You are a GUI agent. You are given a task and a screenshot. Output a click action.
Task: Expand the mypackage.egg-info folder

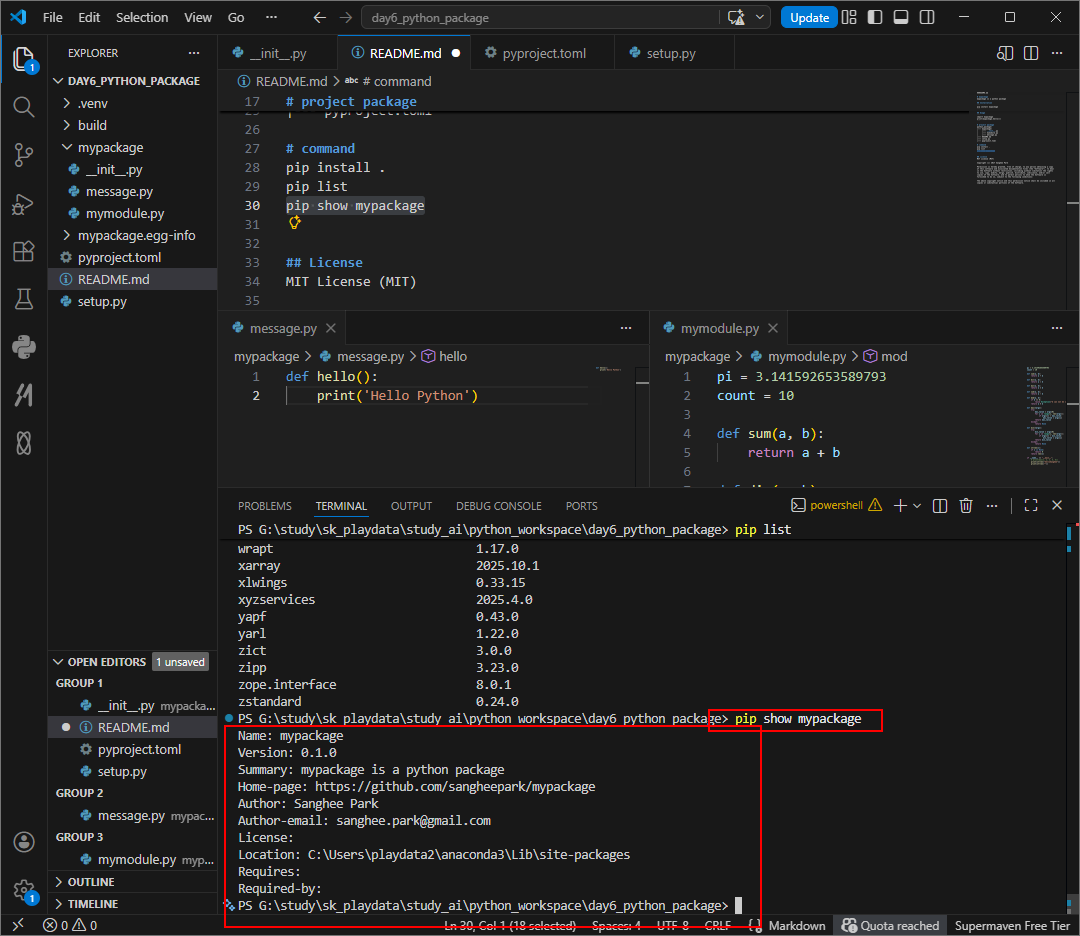point(132,236)
